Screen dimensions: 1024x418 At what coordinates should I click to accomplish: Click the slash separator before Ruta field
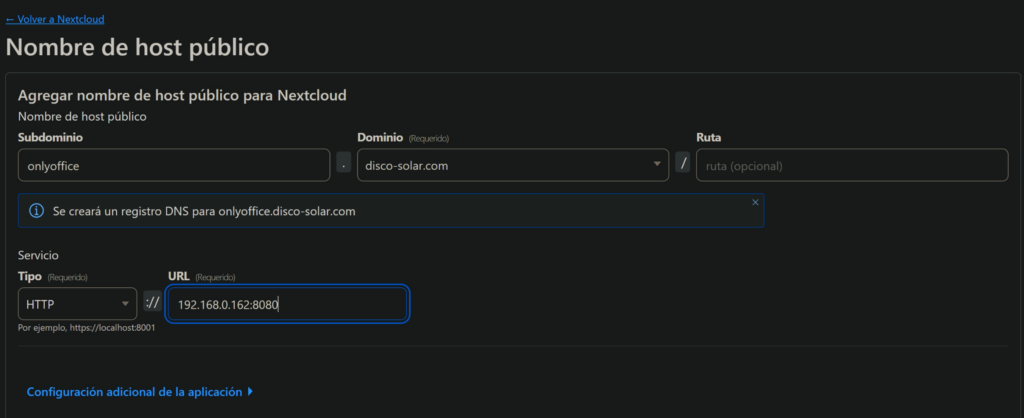coord(682,162)
